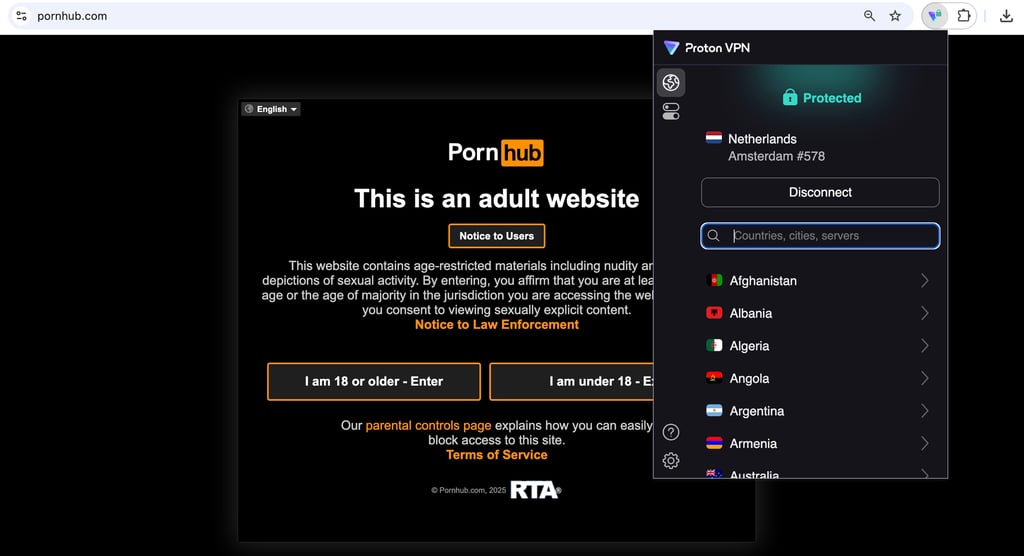Click the Albania flag icon
1024x556 pixels.
(714, 313)
